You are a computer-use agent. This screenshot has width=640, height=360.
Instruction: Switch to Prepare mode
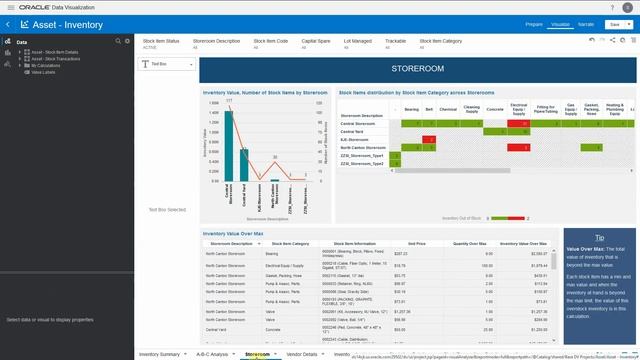click(534, 24)
